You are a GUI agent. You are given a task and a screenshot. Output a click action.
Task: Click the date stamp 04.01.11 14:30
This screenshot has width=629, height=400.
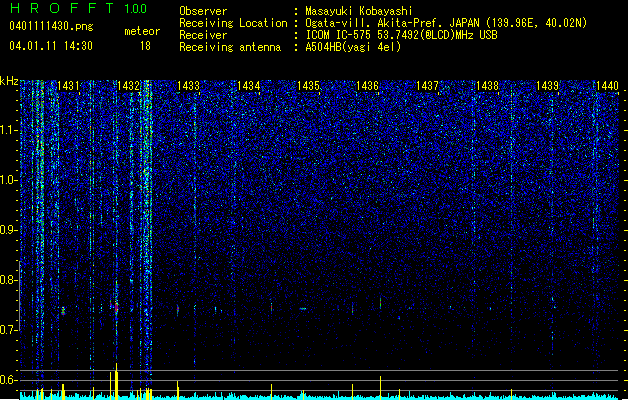tap(51, 46)
